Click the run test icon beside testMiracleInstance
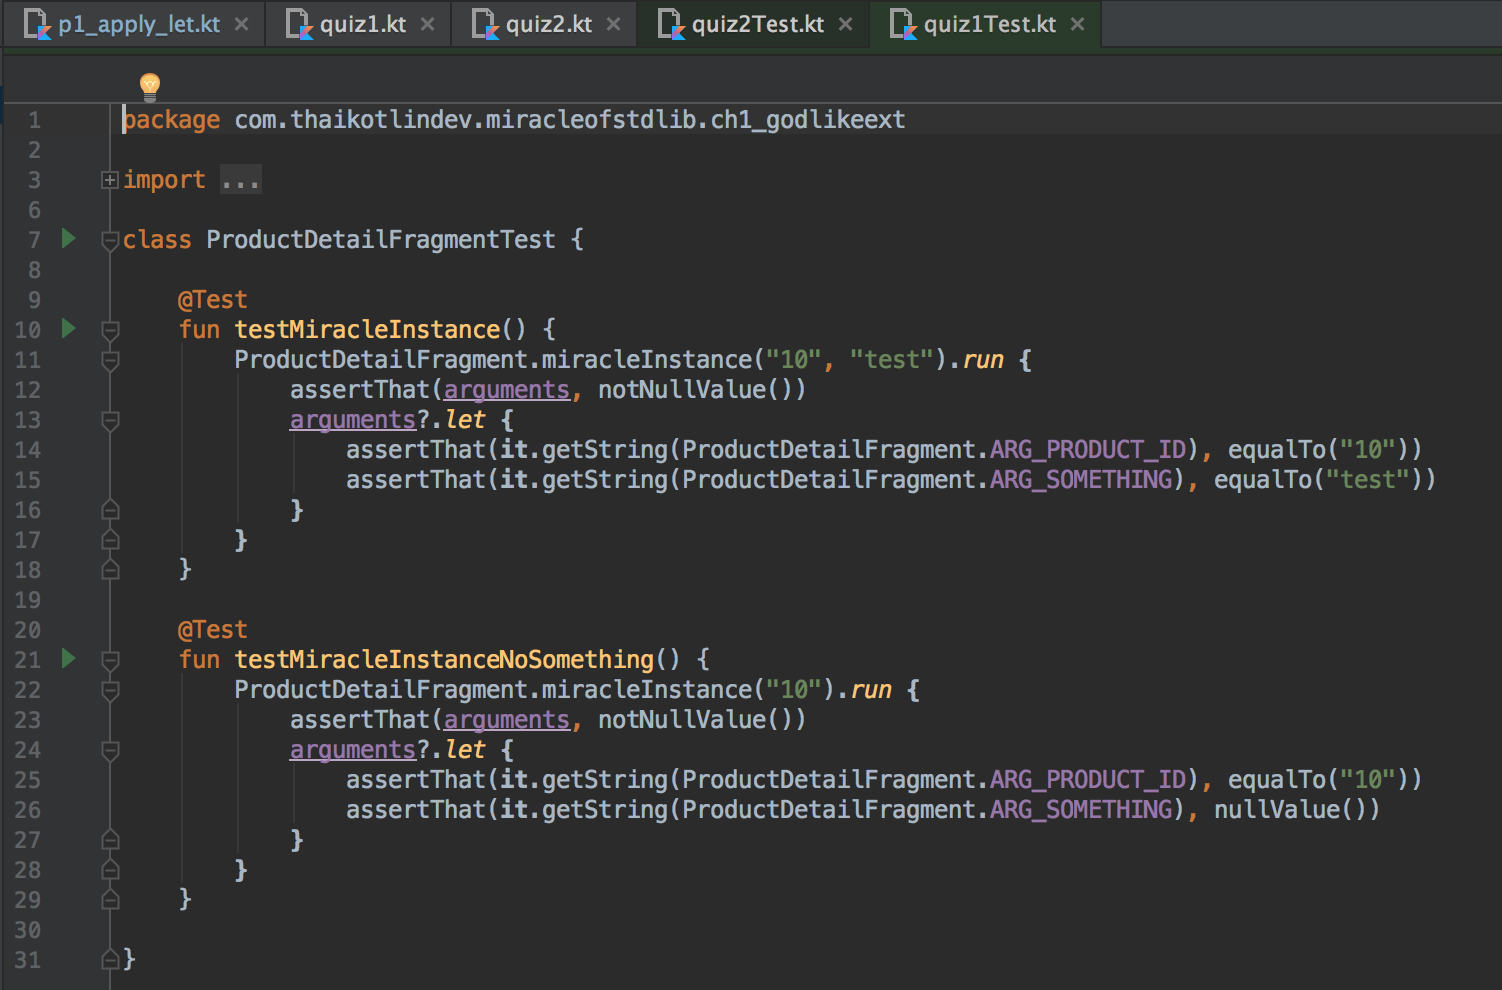This screenshot has width=1502, height=990. [67, 329]
